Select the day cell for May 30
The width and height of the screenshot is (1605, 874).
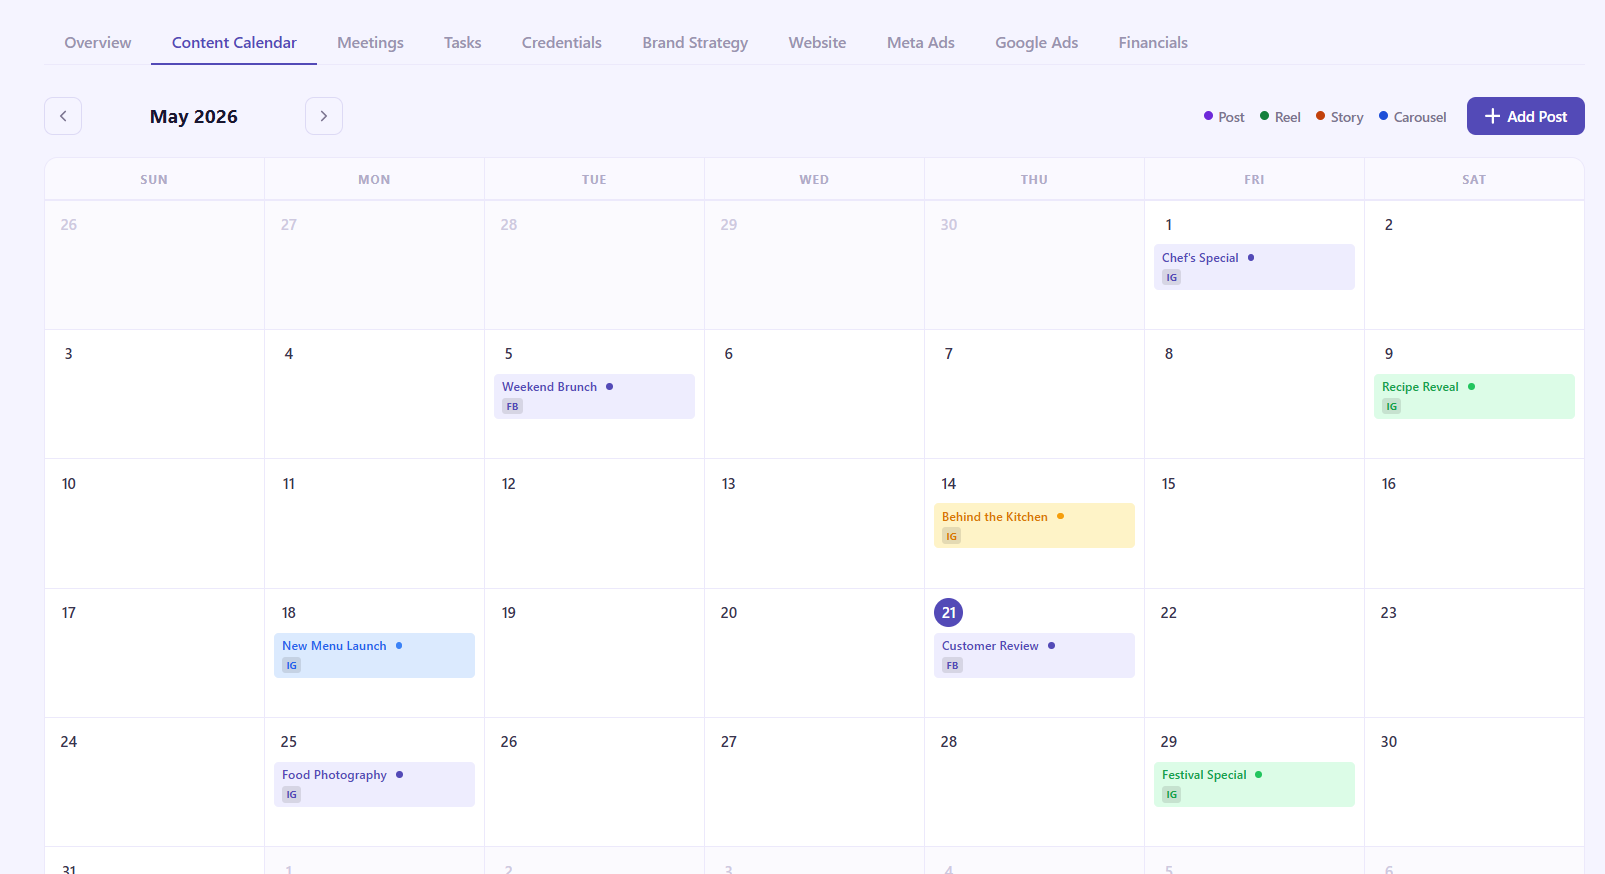[x=1474, y=782]
